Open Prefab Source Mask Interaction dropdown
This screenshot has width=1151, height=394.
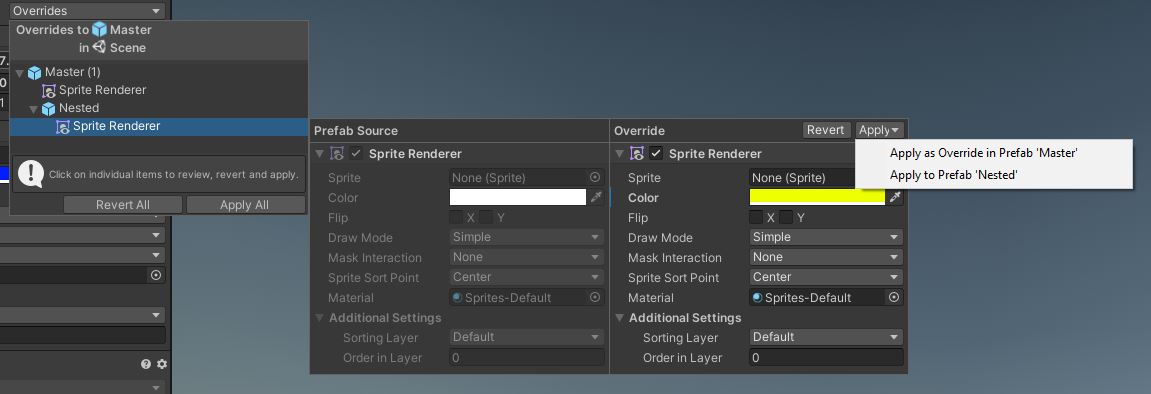[x=526, y=257]
